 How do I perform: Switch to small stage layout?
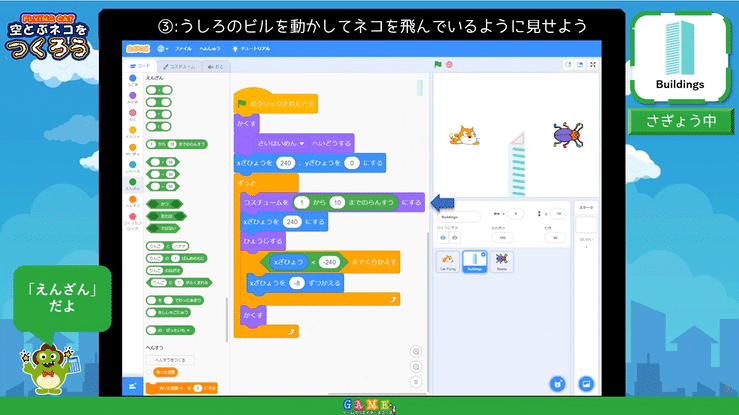pos(568,65)
